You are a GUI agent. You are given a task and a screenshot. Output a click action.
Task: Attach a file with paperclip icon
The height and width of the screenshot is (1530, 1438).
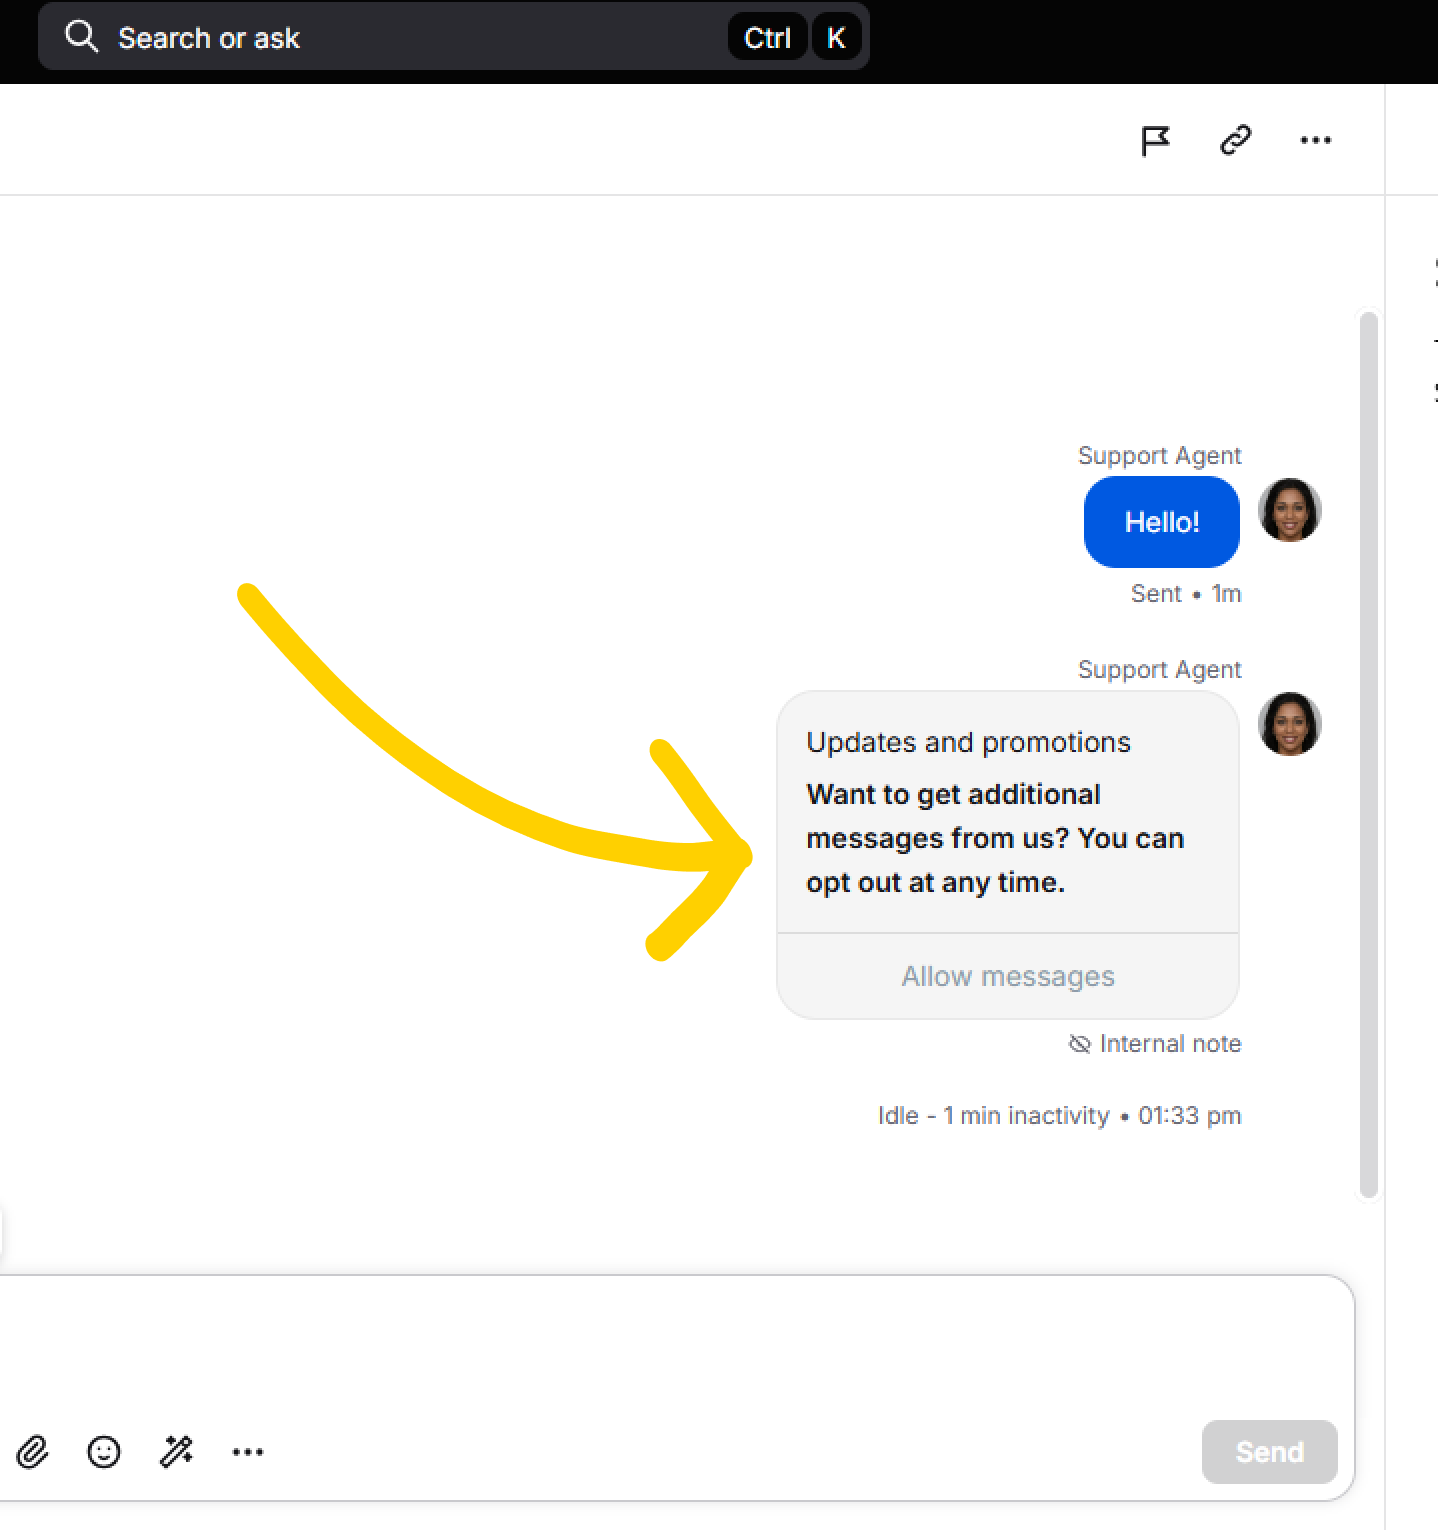[x=33, y=1452]
